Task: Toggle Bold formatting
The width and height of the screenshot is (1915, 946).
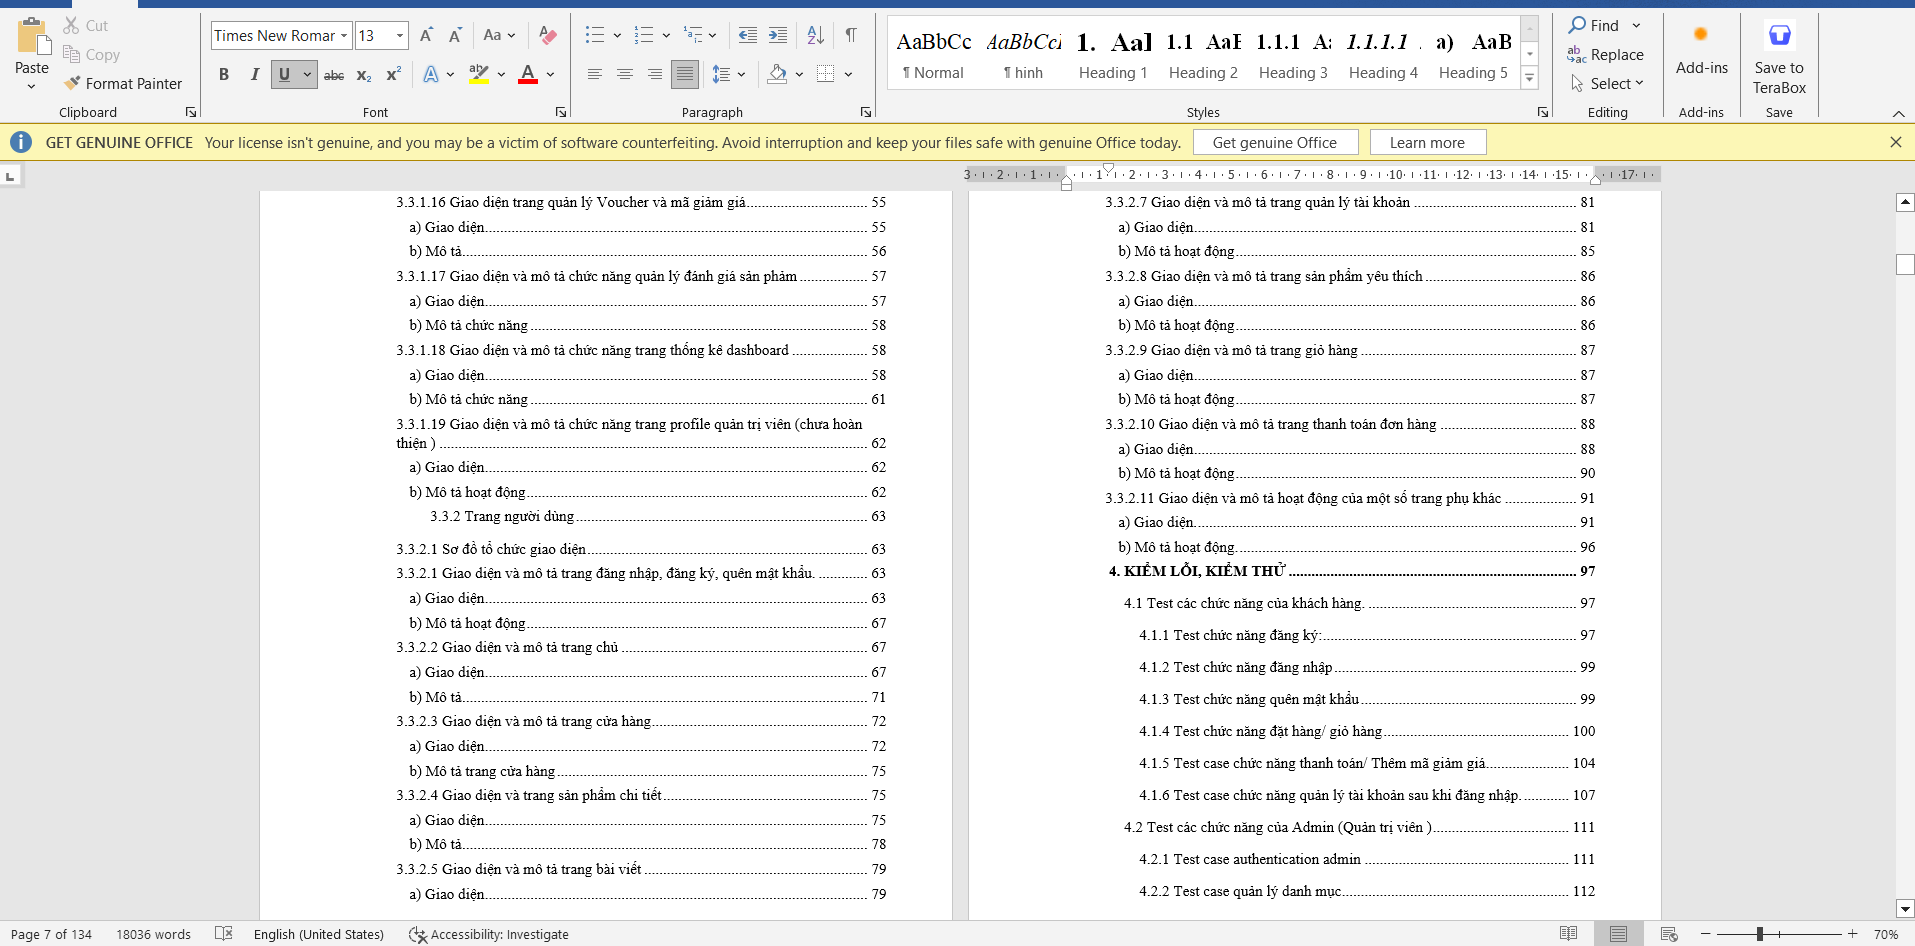Action: tap(224, 75)
